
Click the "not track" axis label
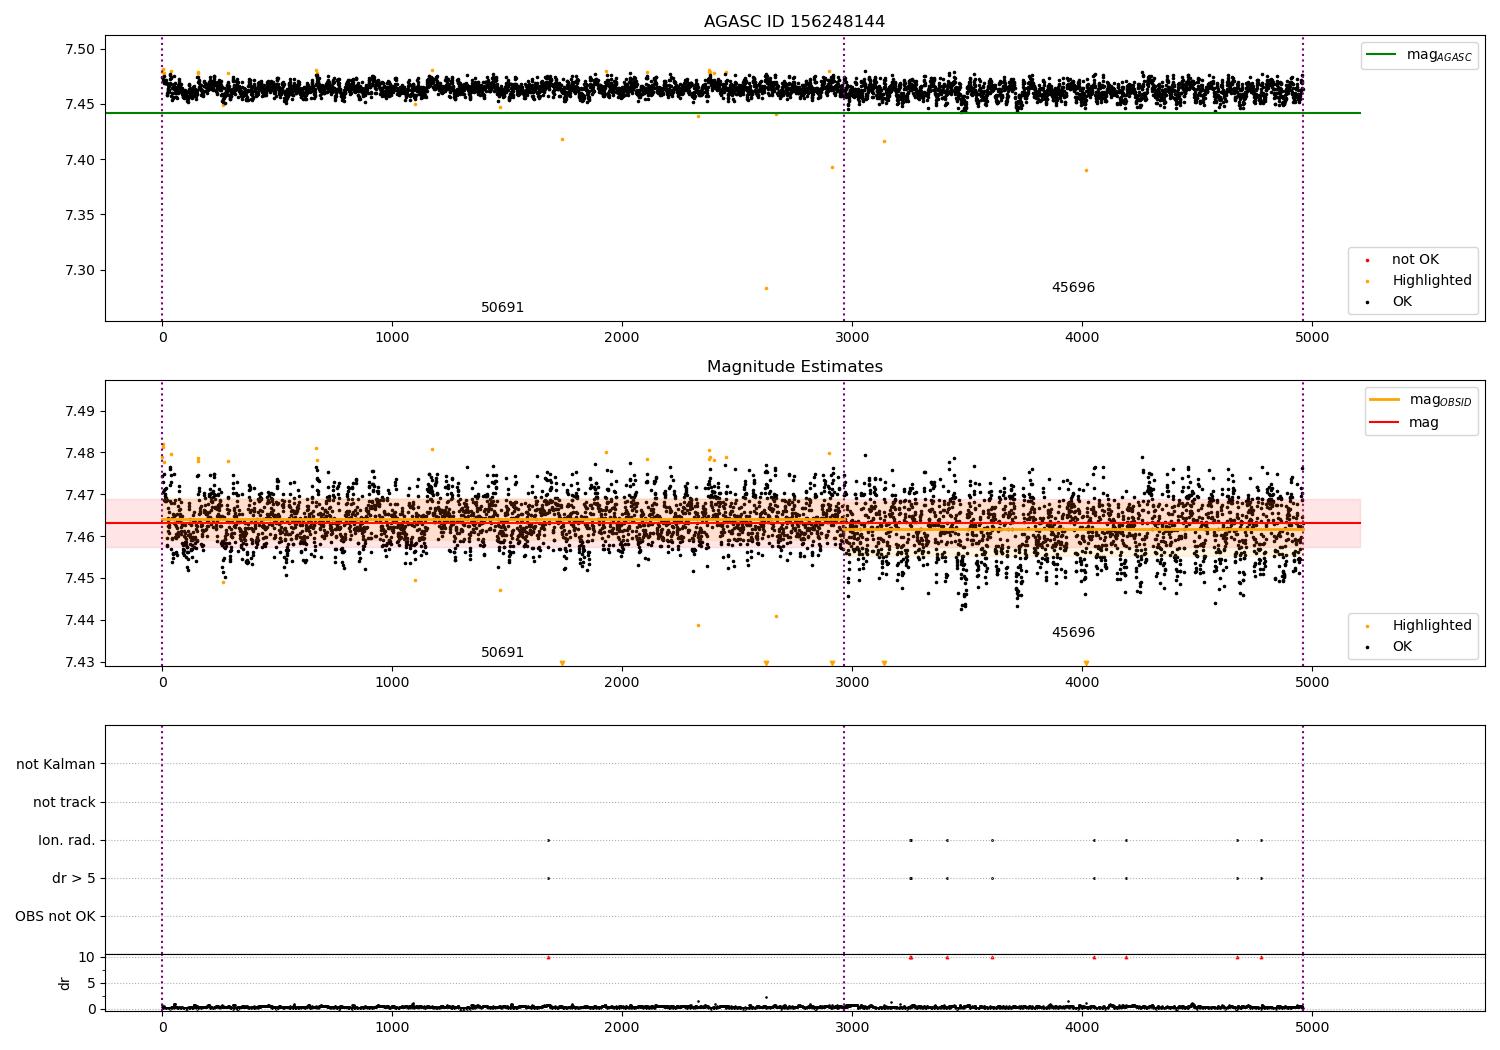(x=64, y=803)
